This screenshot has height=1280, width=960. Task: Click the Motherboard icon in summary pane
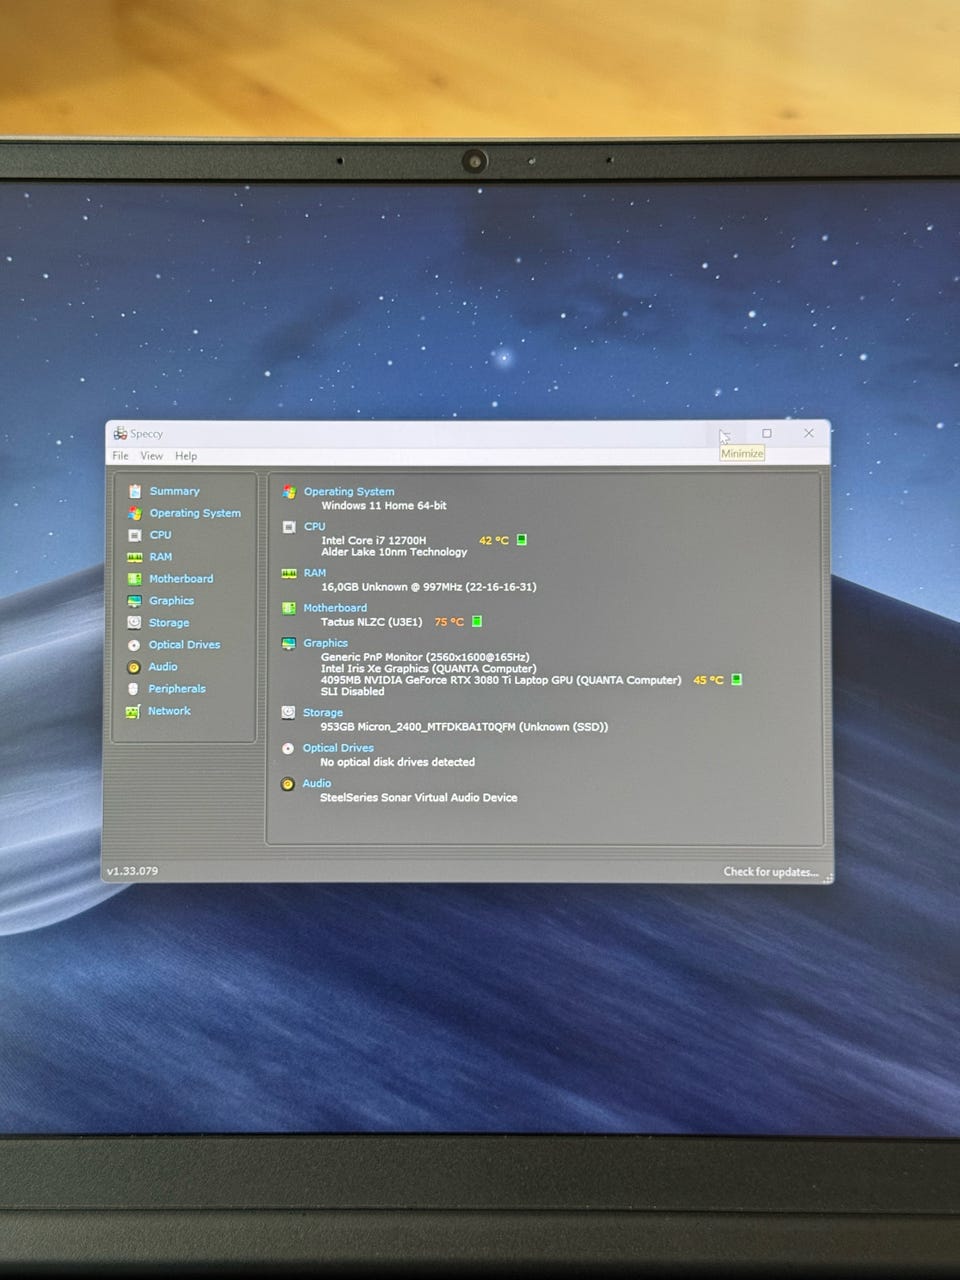[x=289, y=608]
